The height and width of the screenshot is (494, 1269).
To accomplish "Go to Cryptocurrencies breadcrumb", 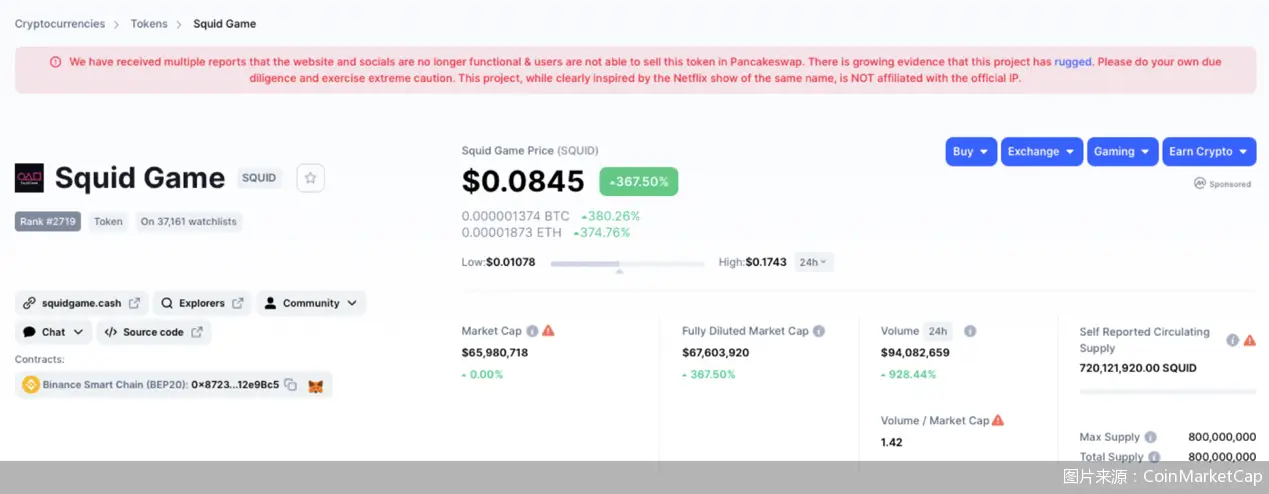I will tap(59, 24).
